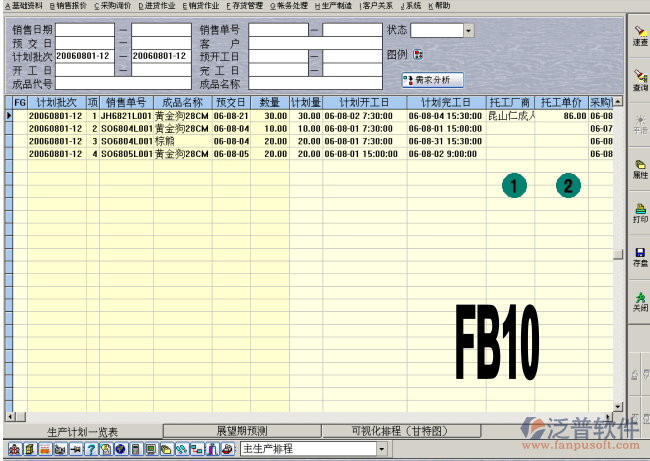650x461 pixels.
Task: Click vertical scrollbar up arrow of grid
Action: click(618, 101)
